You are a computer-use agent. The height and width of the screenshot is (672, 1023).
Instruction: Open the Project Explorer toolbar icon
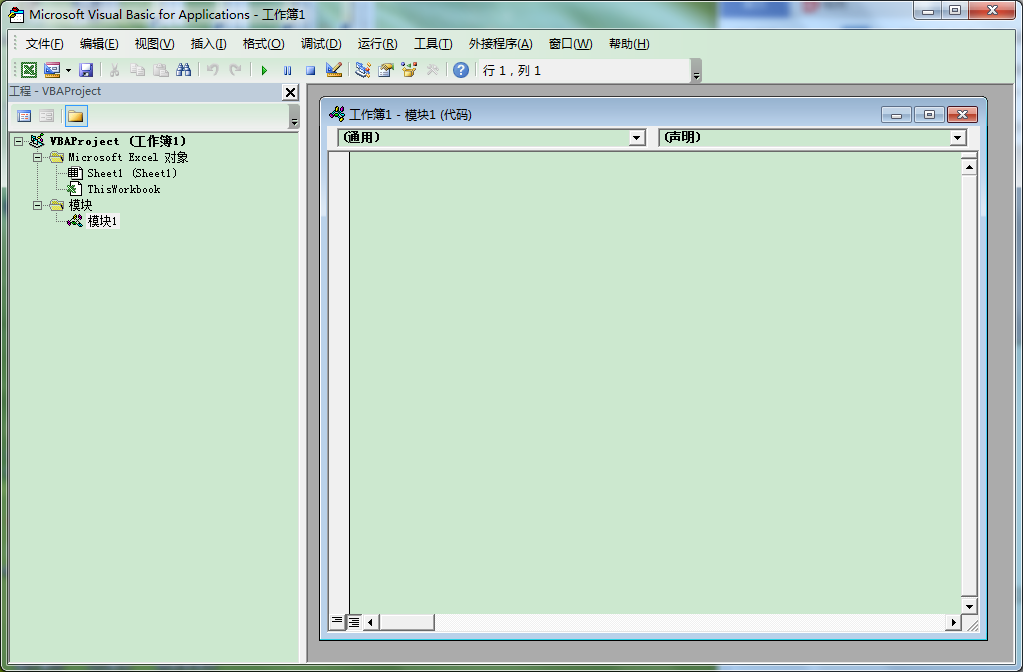coord(363,70)
